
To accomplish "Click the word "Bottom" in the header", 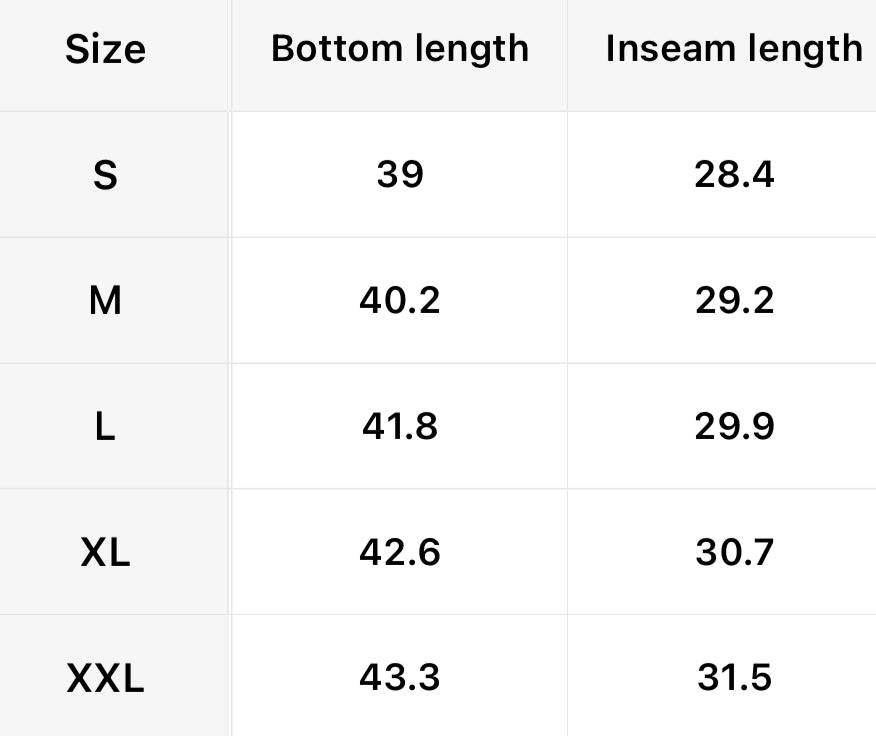I will point(333,48).
